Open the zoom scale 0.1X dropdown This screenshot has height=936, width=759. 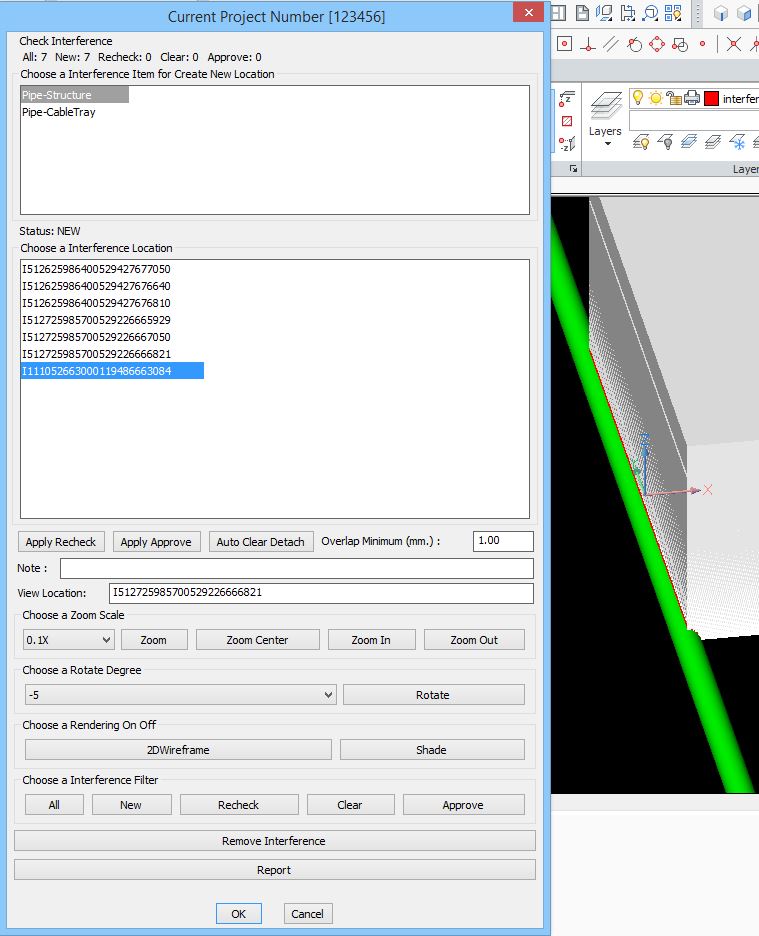pyautogui.click(x=69, y=640)
